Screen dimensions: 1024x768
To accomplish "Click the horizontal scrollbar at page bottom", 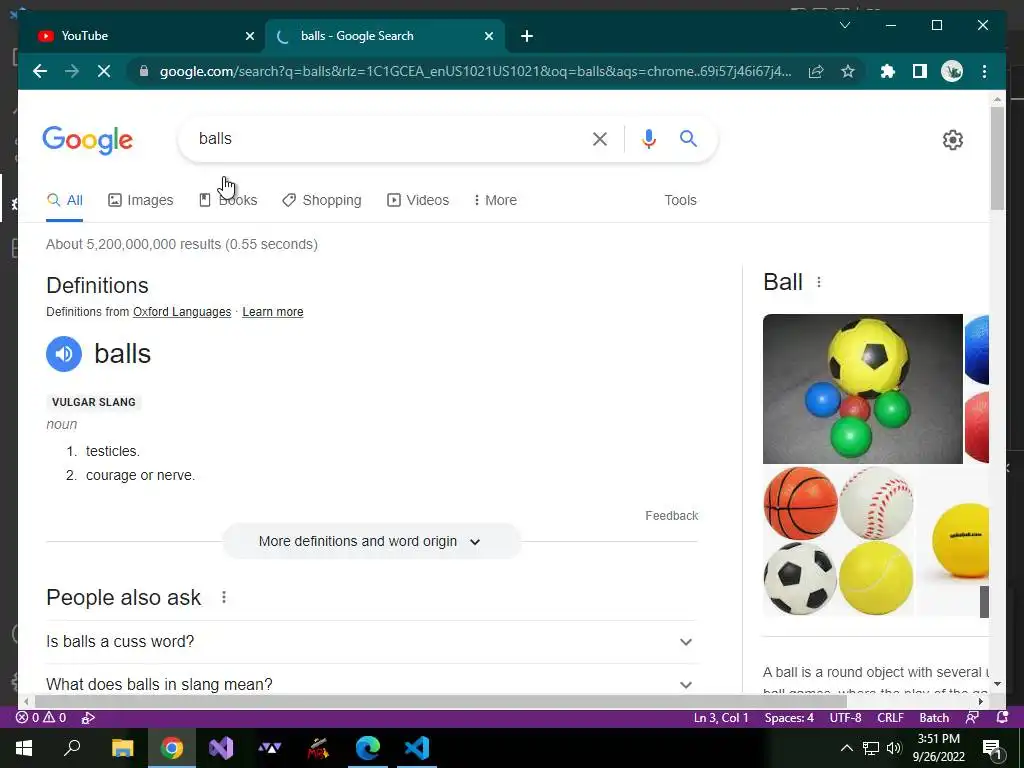I will [440, 701].
